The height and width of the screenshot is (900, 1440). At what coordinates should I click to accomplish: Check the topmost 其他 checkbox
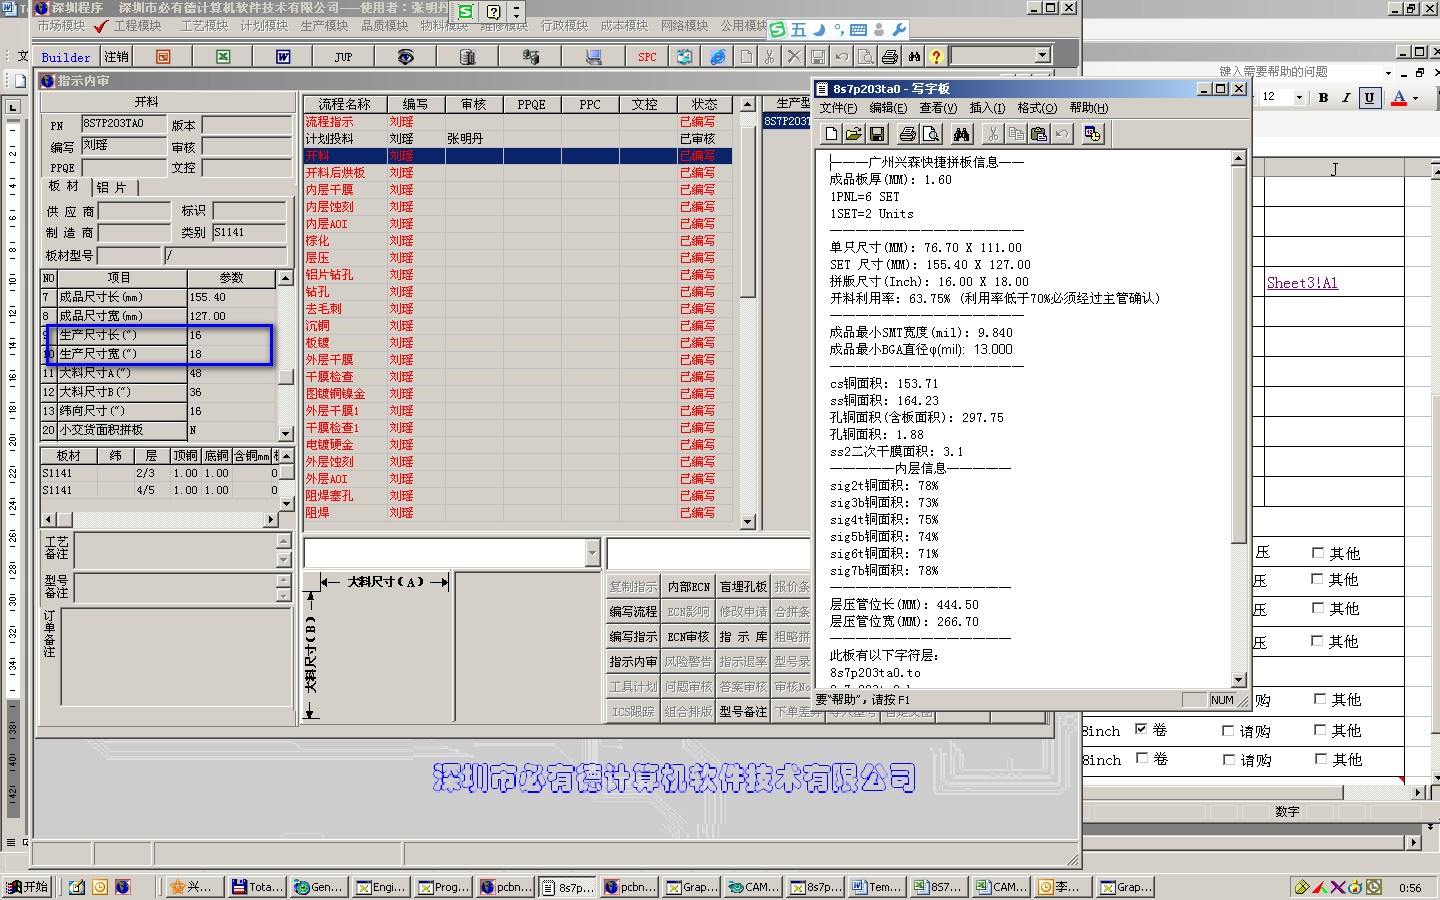pos(1318,552)
